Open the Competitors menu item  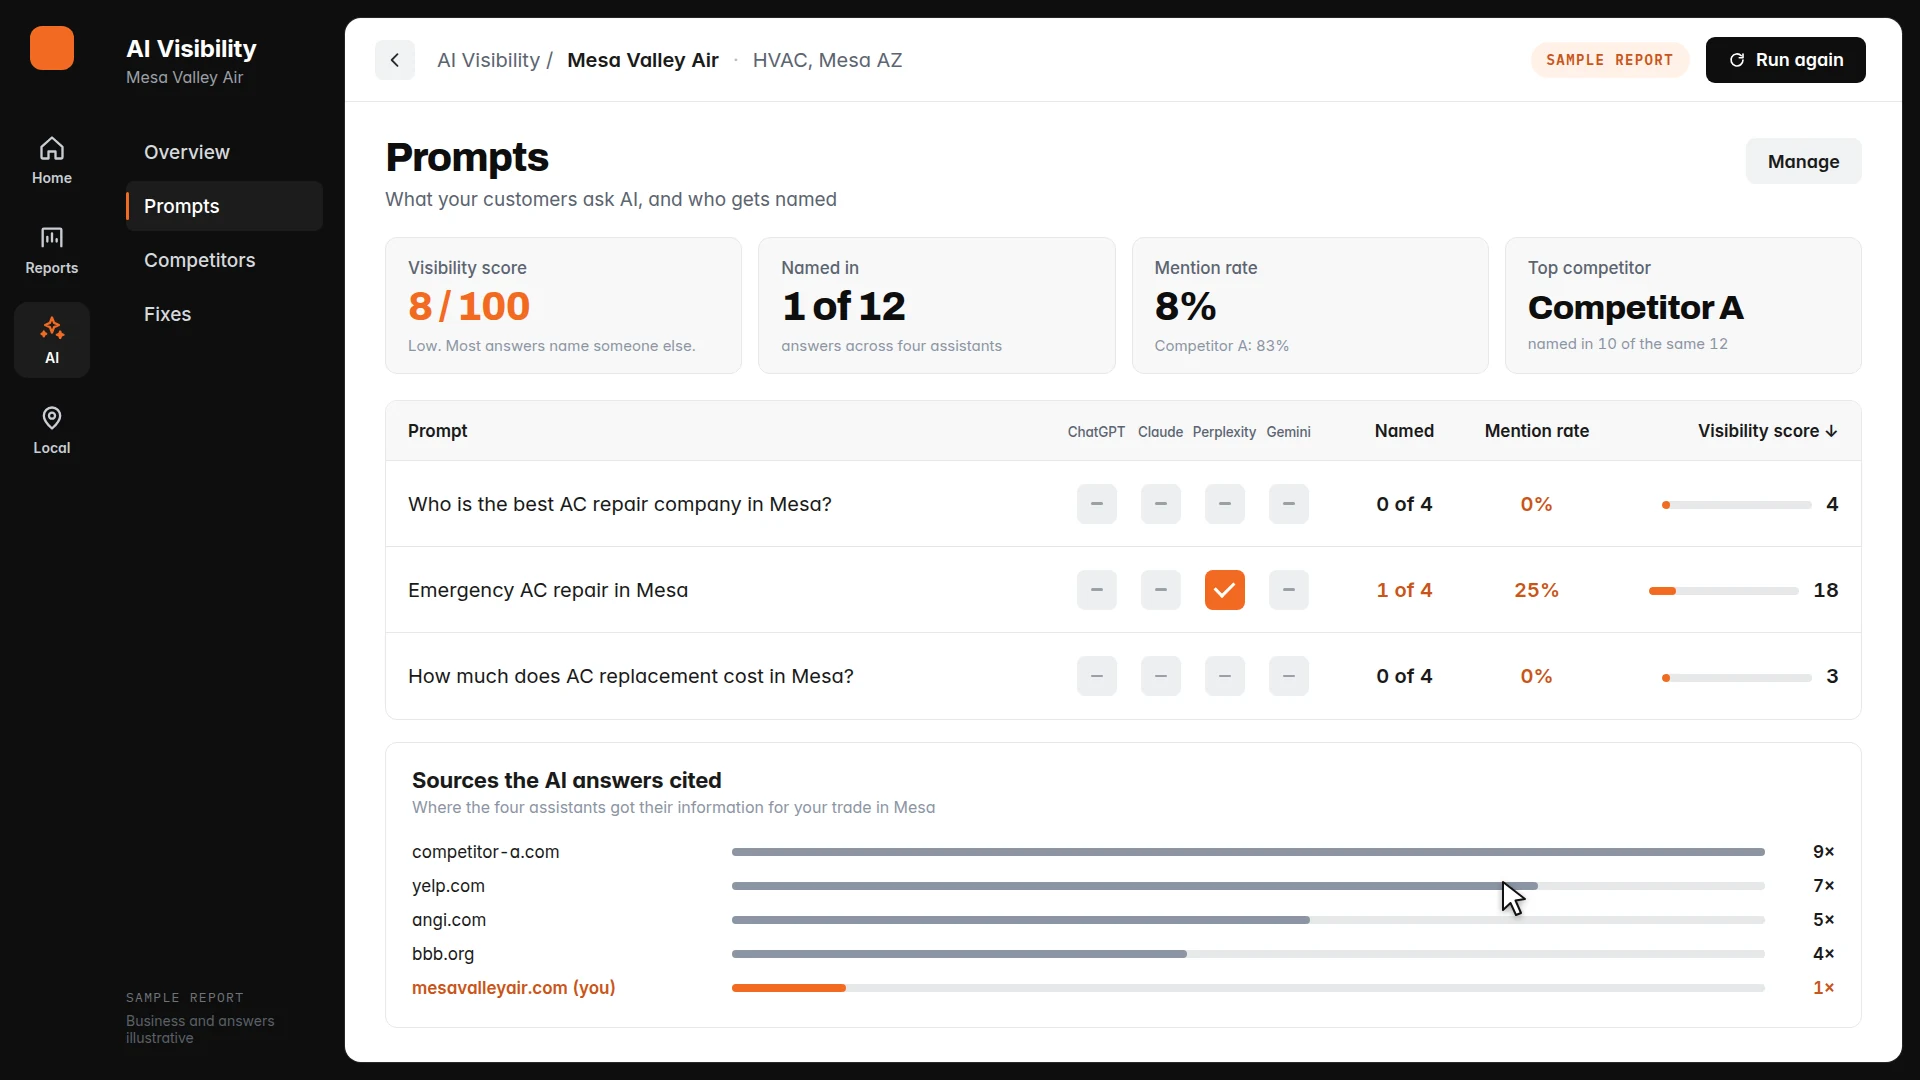(x=224, y=260)
